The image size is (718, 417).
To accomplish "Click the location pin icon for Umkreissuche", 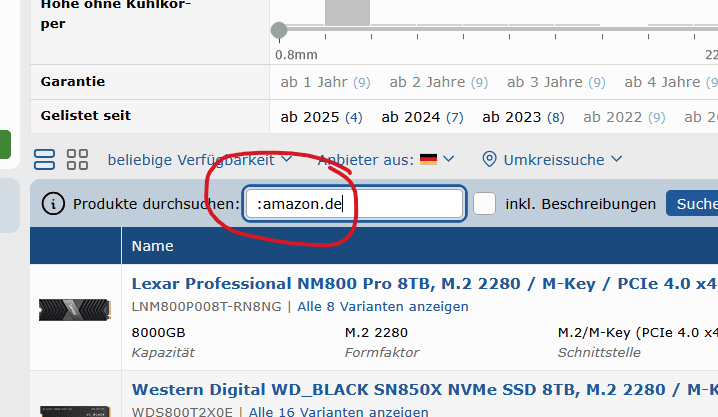I will (490, 159).
